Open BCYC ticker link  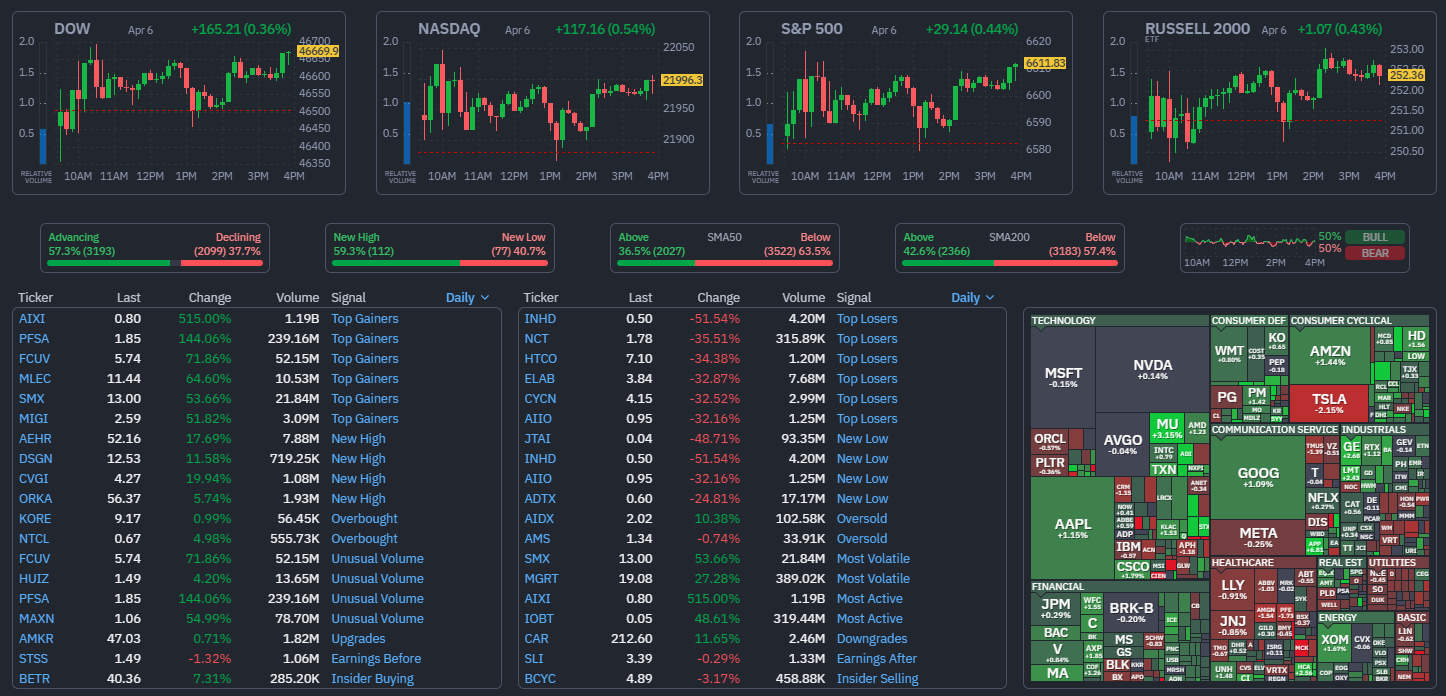(x=540, y=678)
